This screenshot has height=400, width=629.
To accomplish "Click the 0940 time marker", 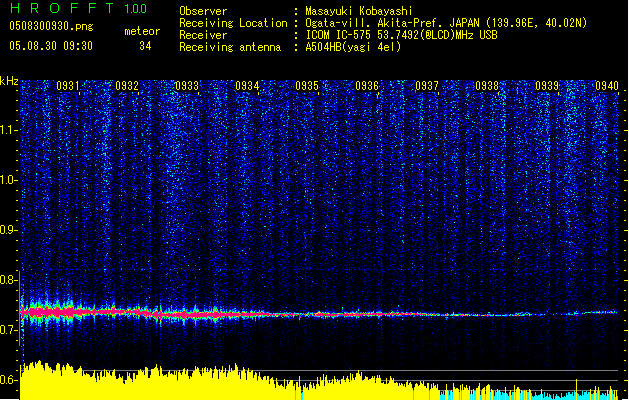I will 607,86.
